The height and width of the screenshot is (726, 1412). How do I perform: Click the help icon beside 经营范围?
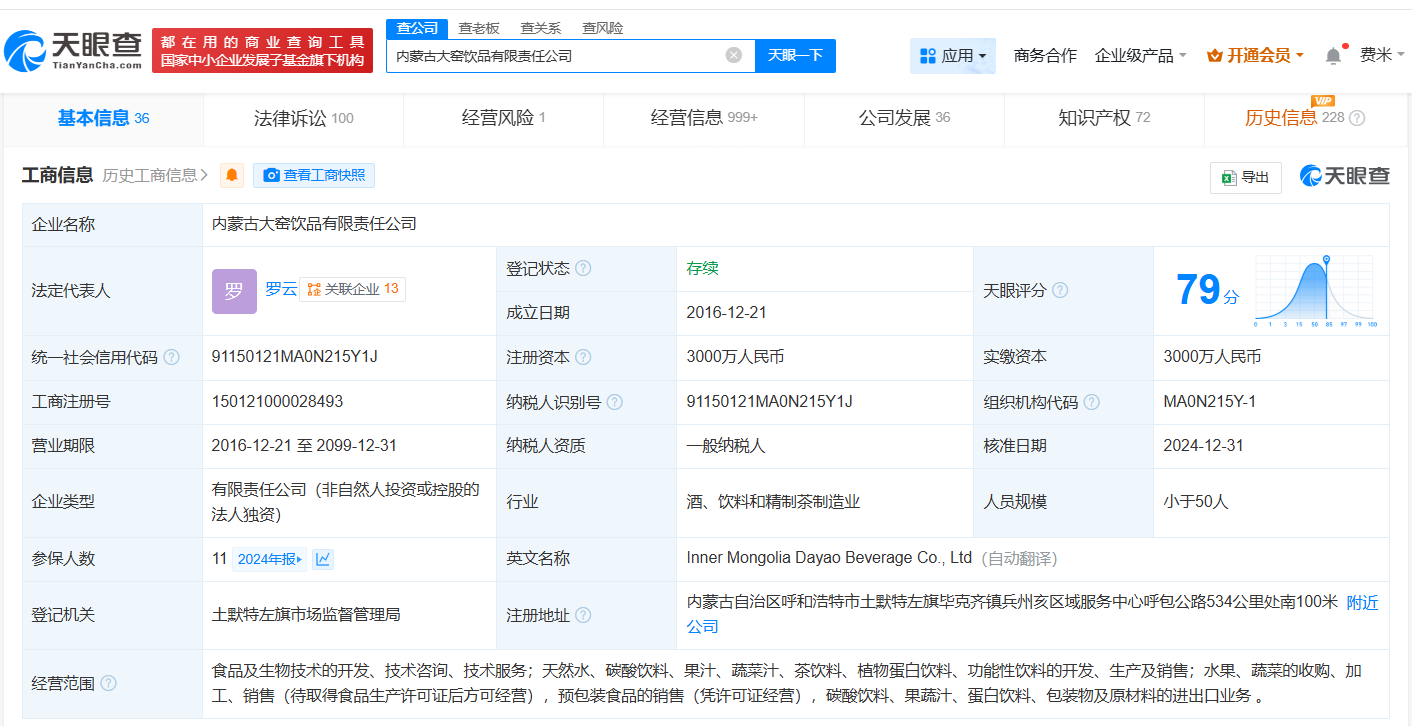coord(108,683)
